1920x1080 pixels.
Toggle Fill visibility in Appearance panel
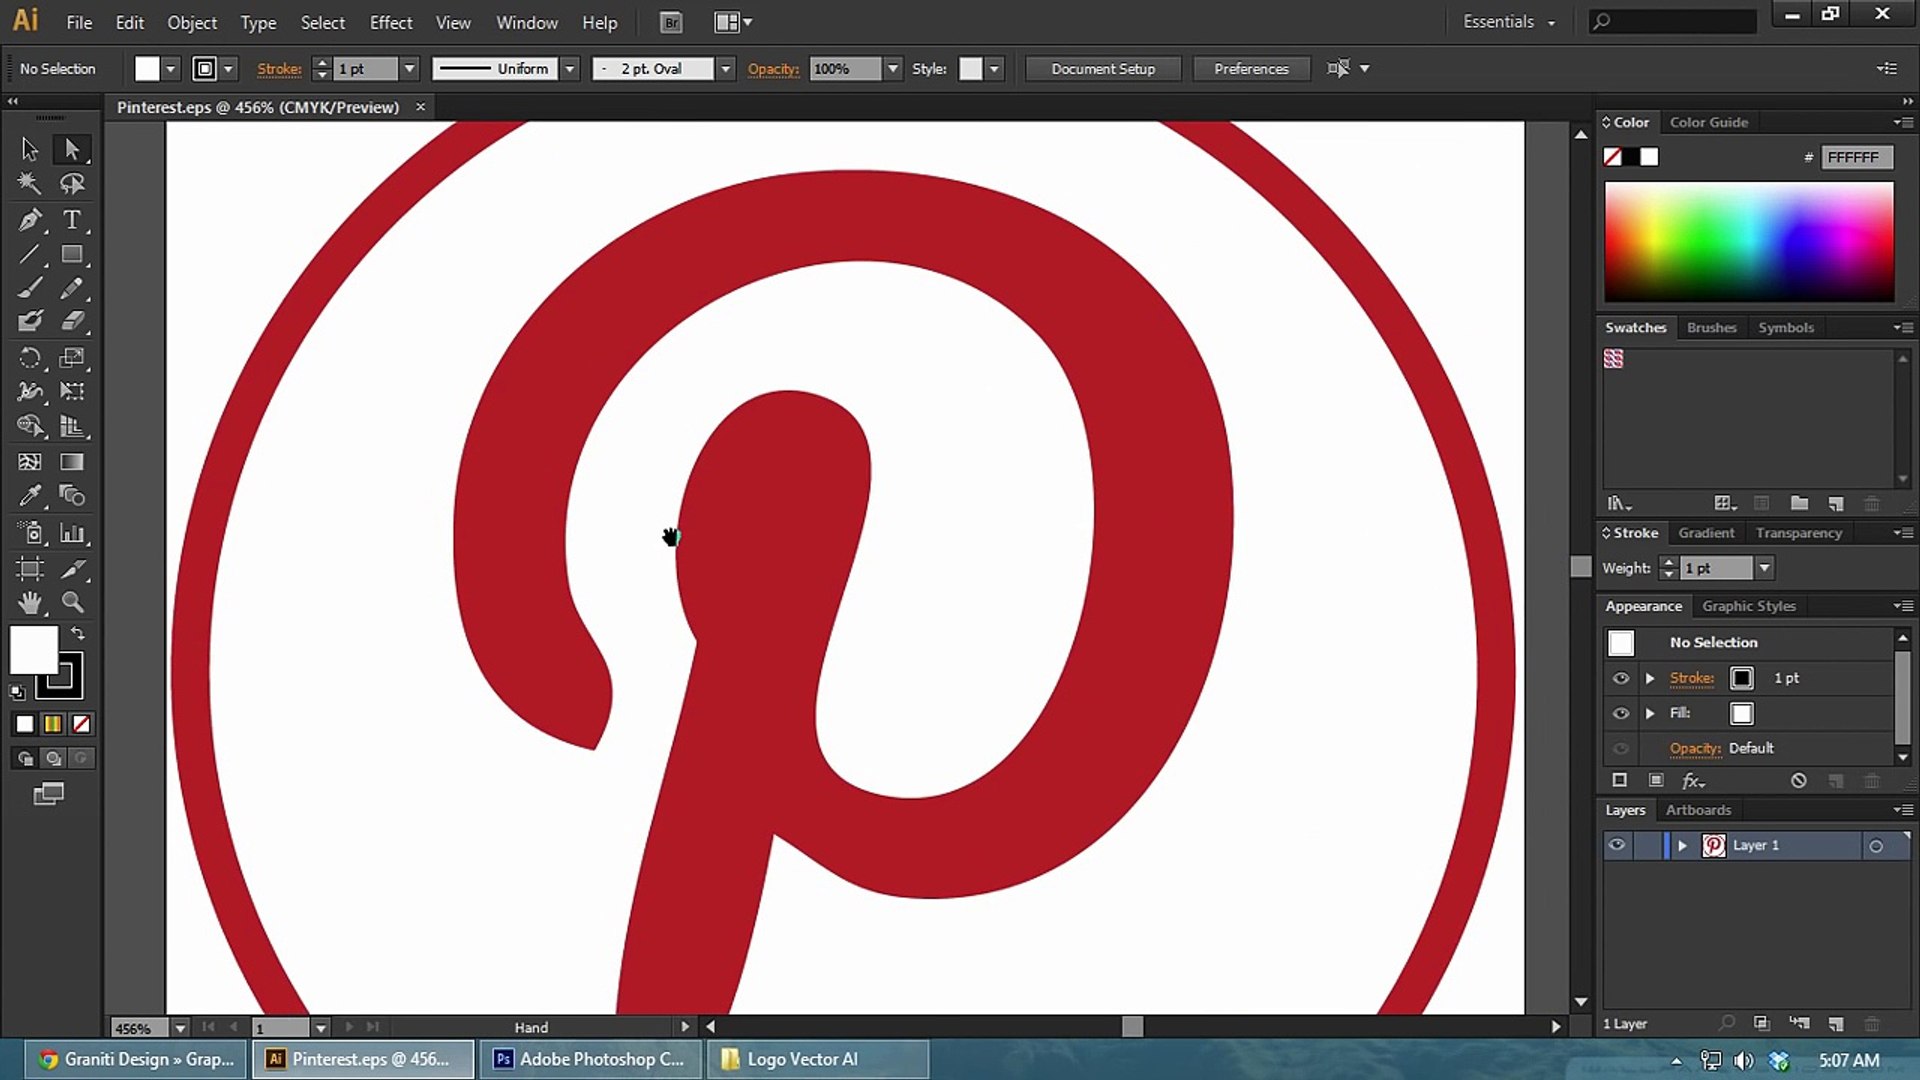coord(1621,713)
